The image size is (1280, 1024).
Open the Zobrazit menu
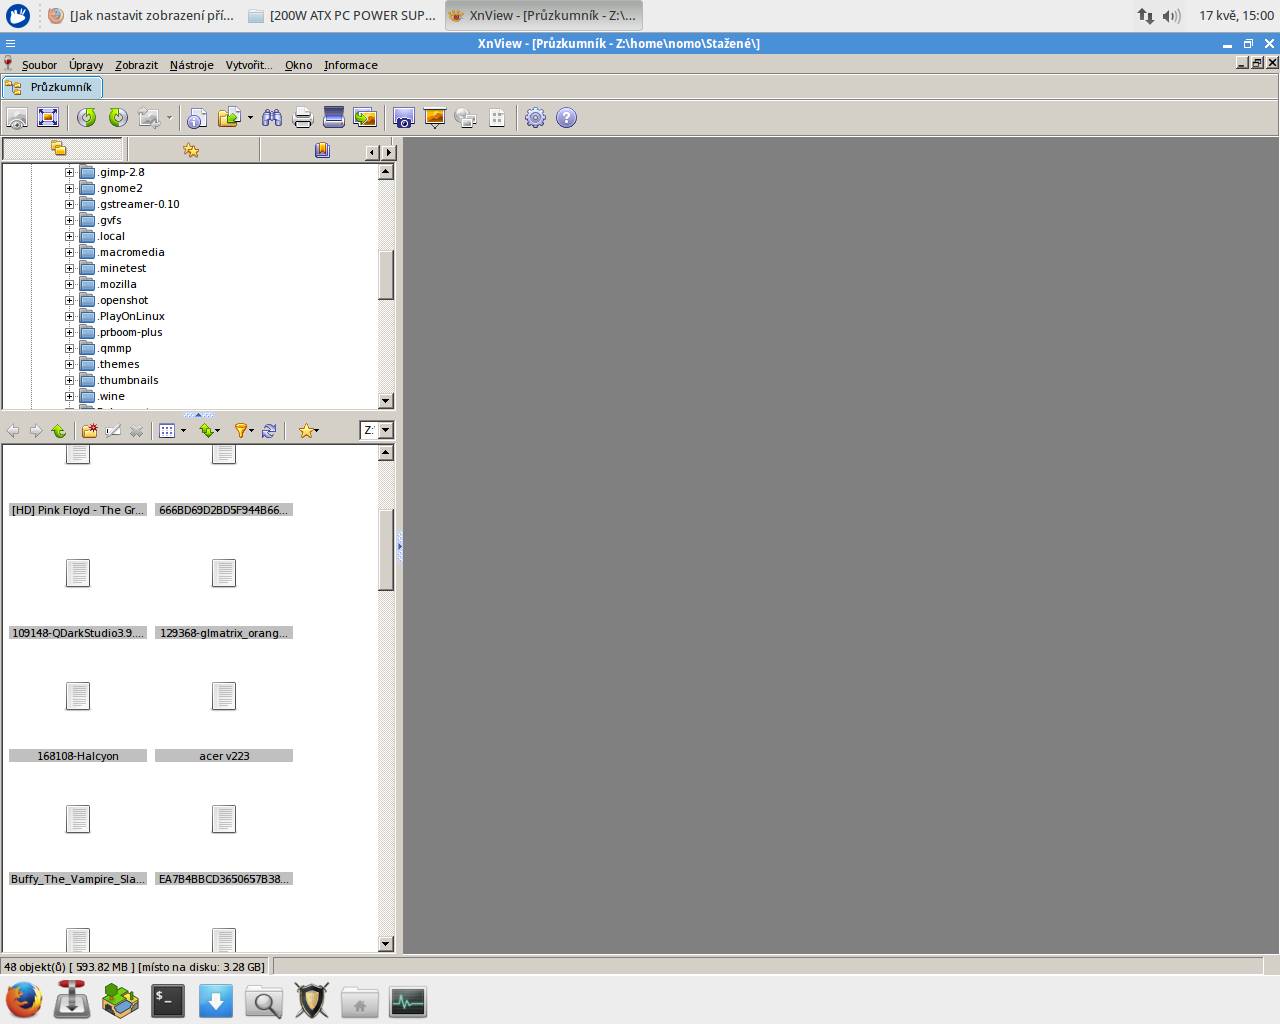coord(136,65)
